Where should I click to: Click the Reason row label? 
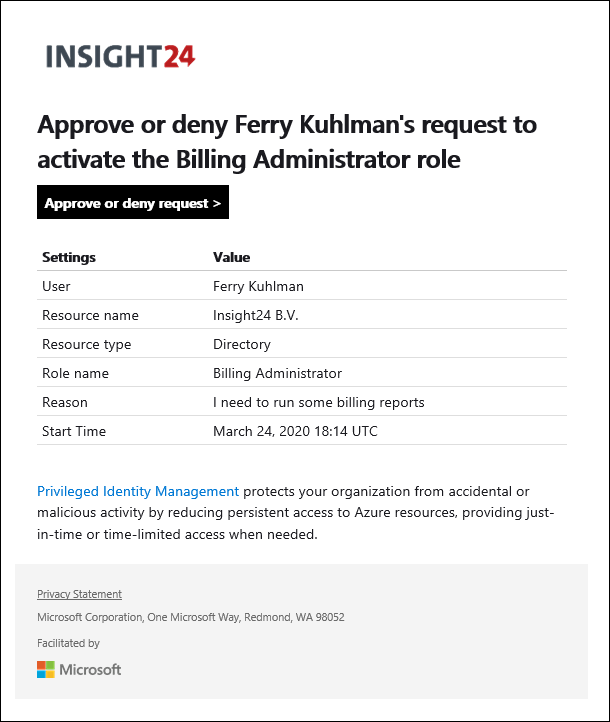[64, 402]
